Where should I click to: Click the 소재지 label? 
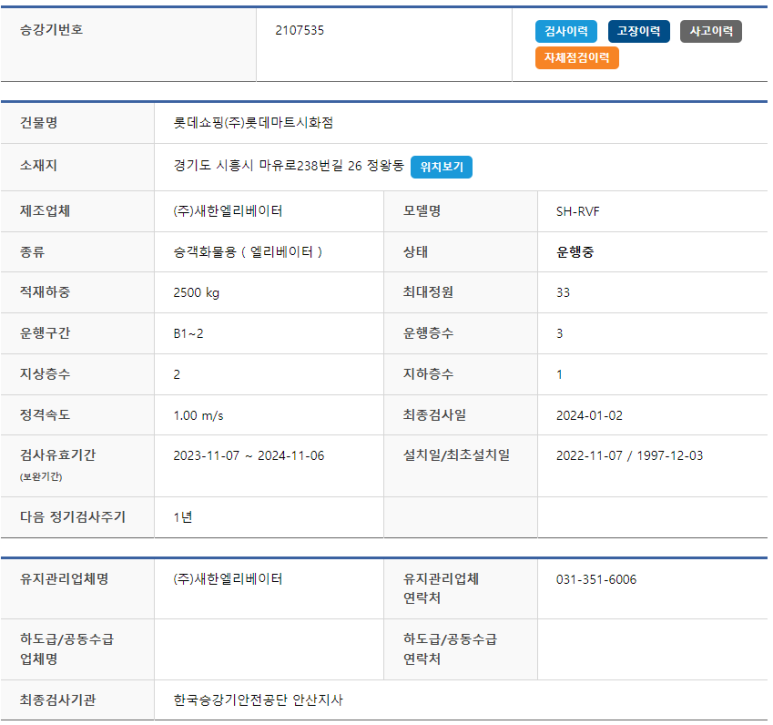[38, 165]
